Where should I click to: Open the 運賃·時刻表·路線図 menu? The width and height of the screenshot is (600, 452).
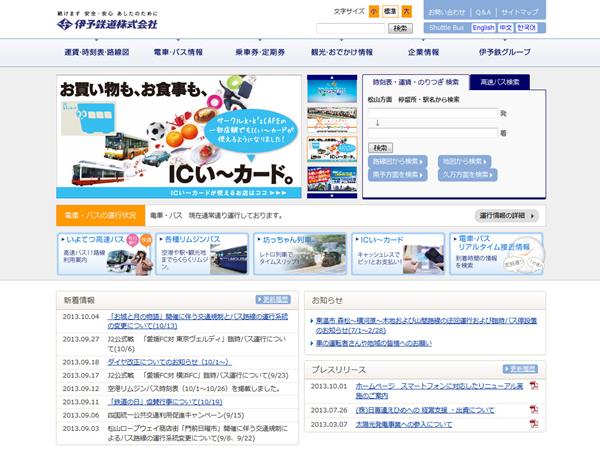coord(96,52)
